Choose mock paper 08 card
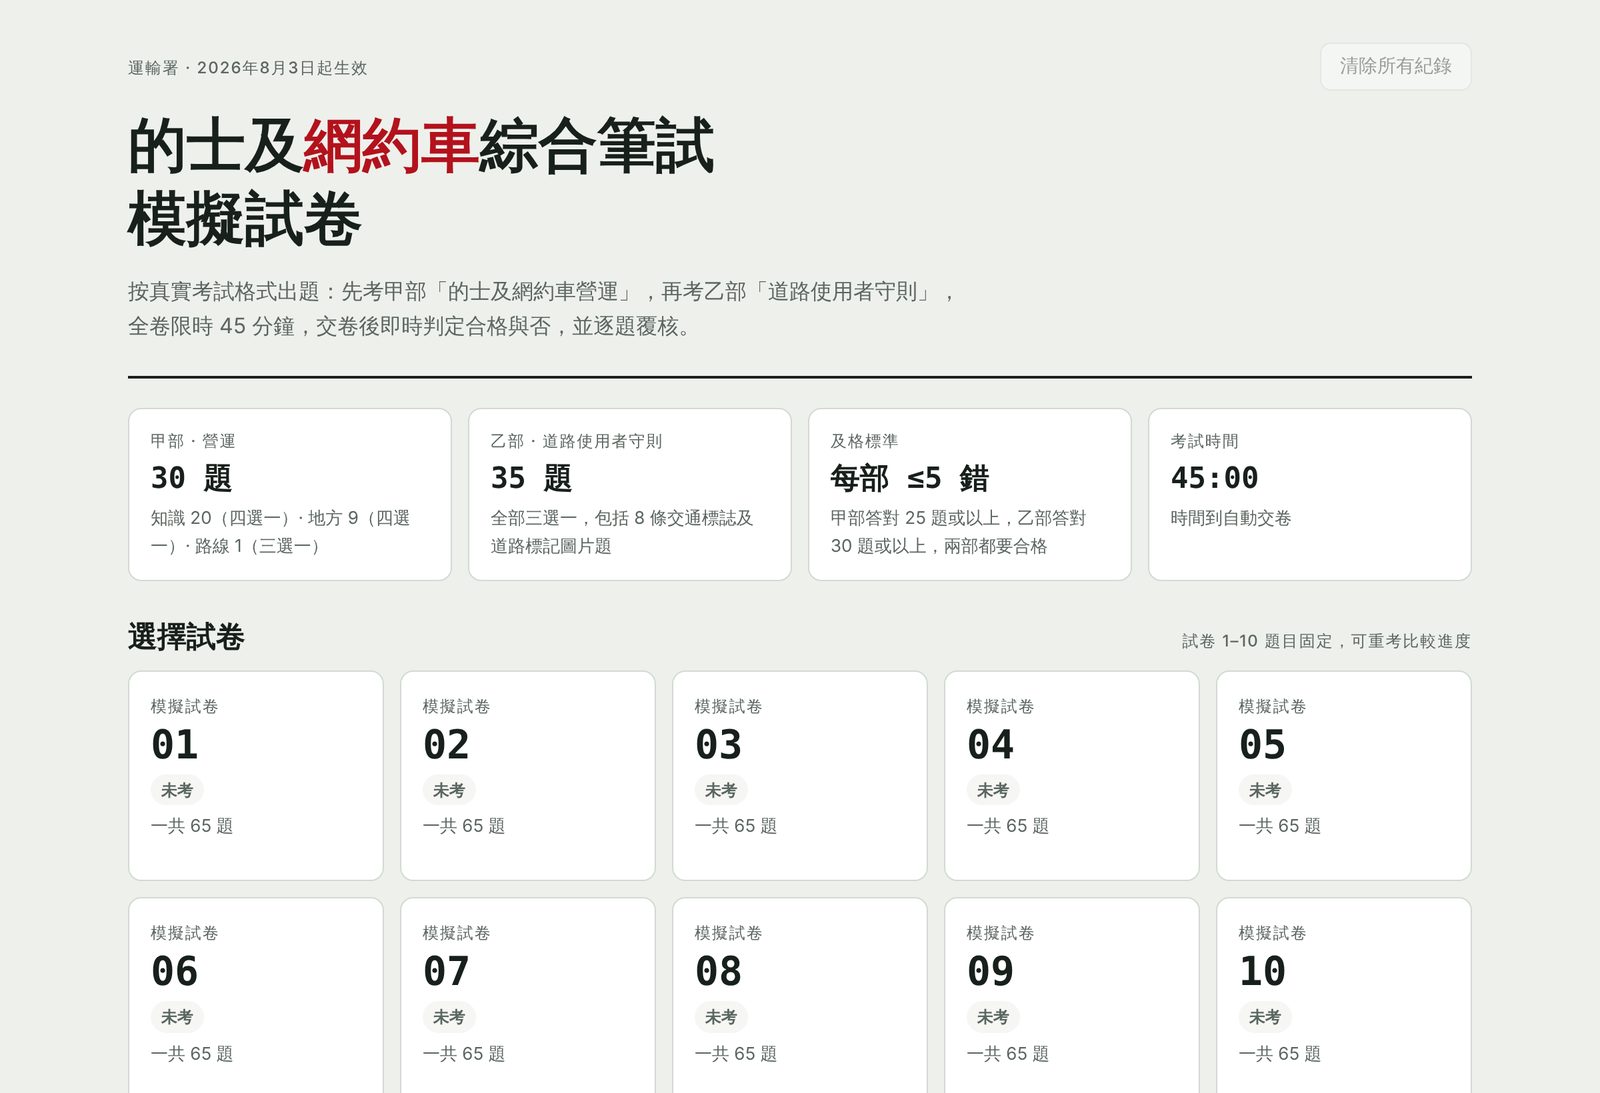Screen dimensions: 1600x1093 (x=800, y=996)
